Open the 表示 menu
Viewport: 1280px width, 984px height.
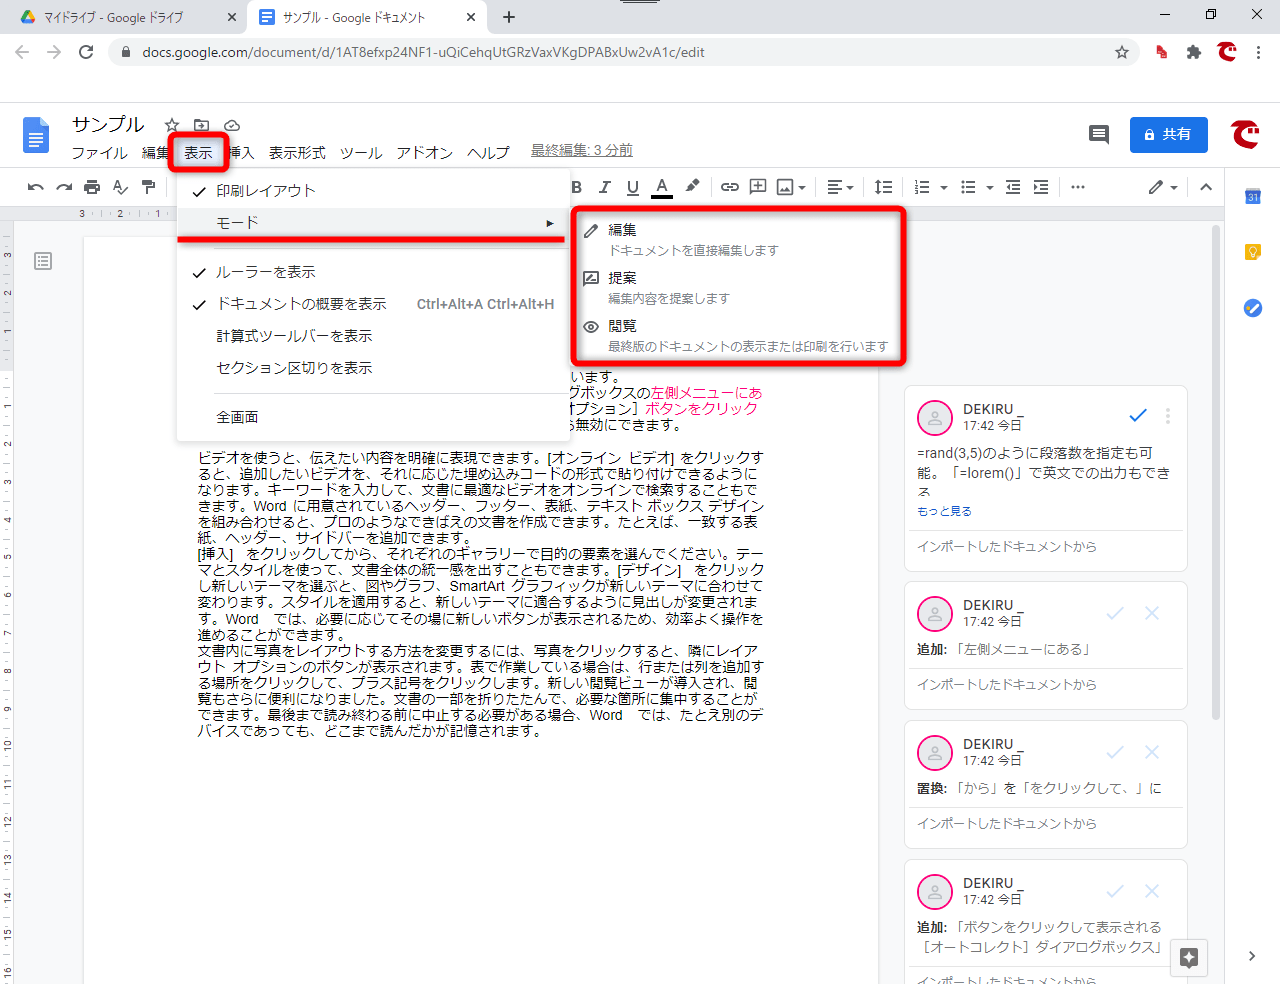point(198,153)
